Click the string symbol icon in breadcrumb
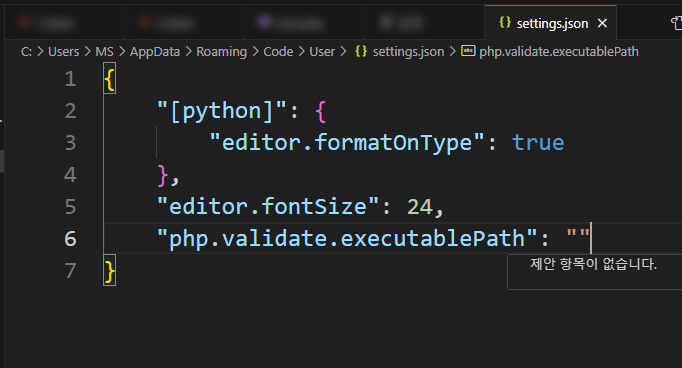 468,51
